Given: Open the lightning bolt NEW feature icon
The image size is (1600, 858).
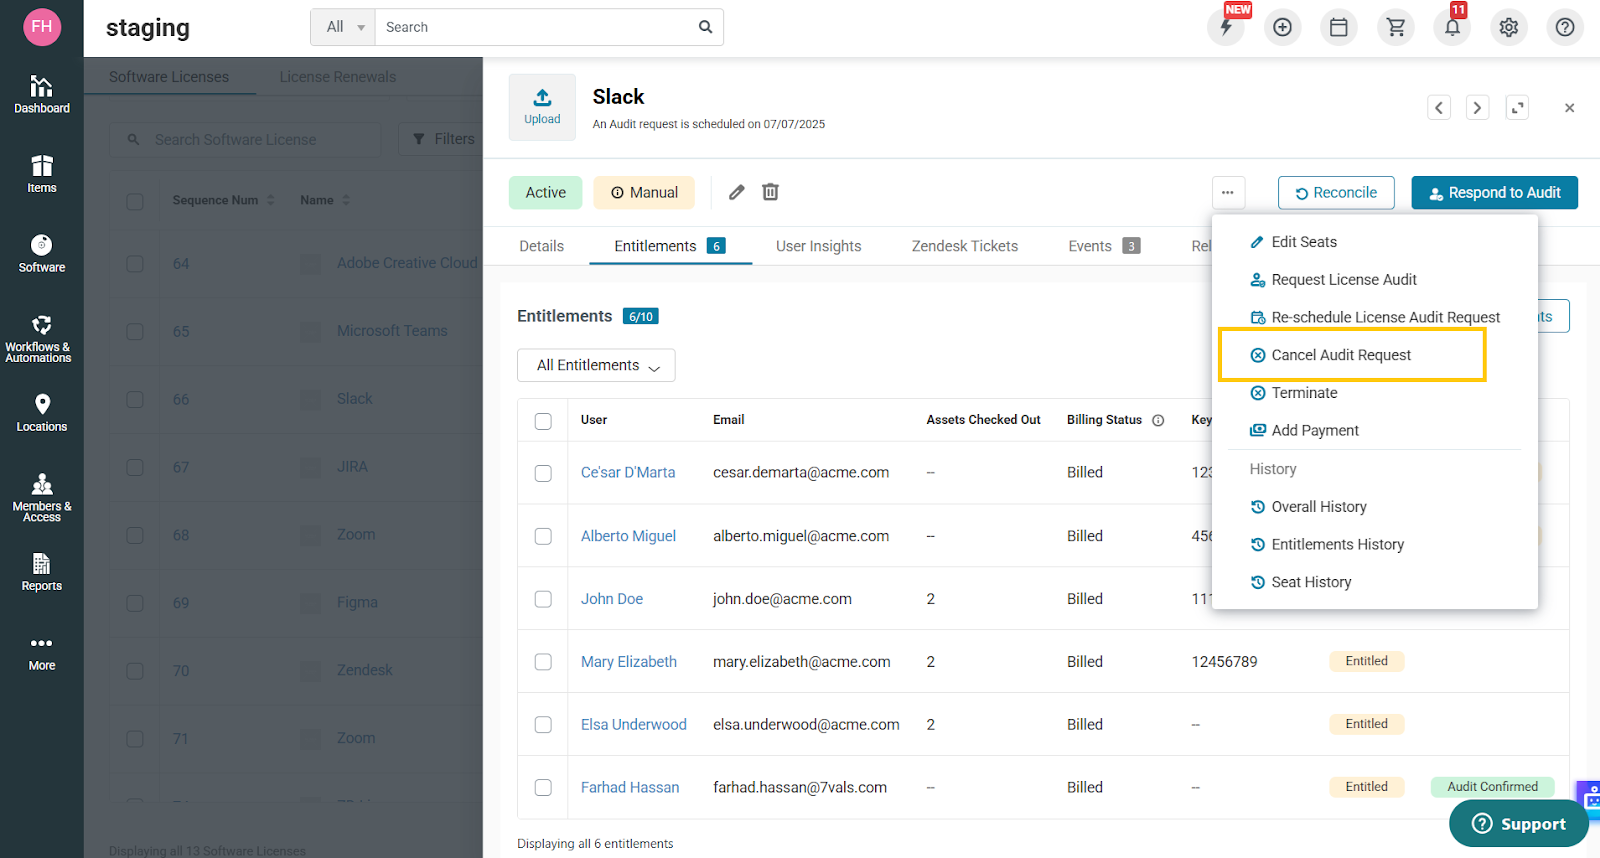Looking at the screenshot, I should tap(1226, 27).
